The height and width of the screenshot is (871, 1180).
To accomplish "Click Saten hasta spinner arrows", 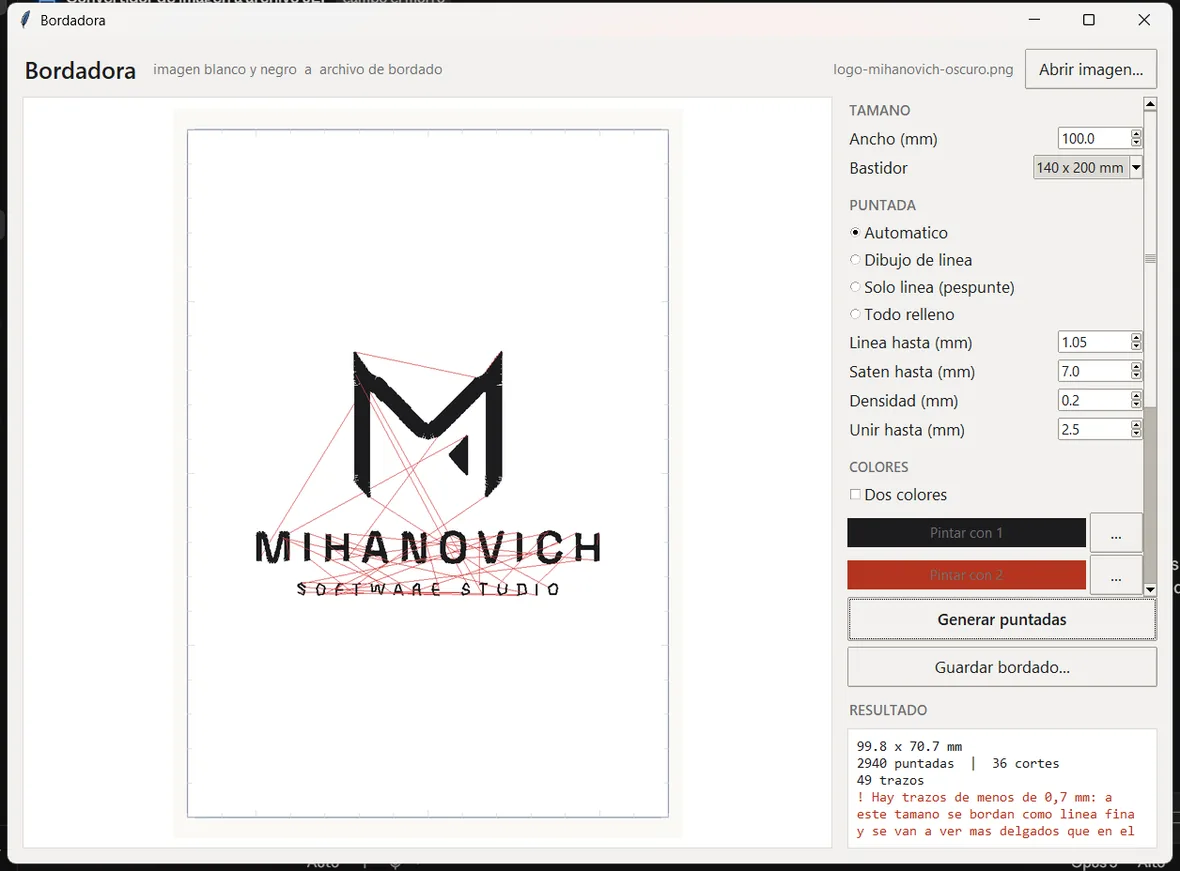I will pos(1136,371).
